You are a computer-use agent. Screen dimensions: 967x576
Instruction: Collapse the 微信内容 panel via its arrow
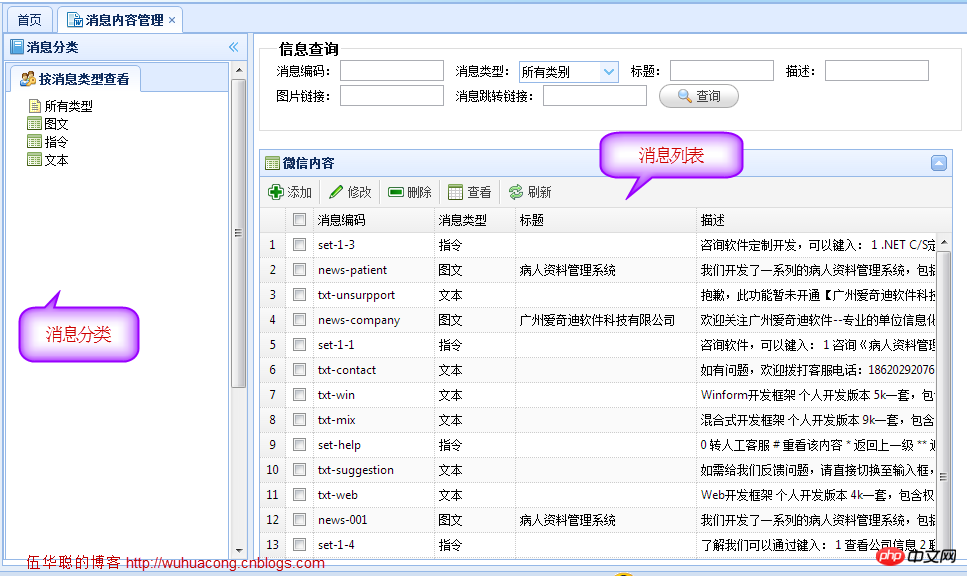click(x=938, y=163)
